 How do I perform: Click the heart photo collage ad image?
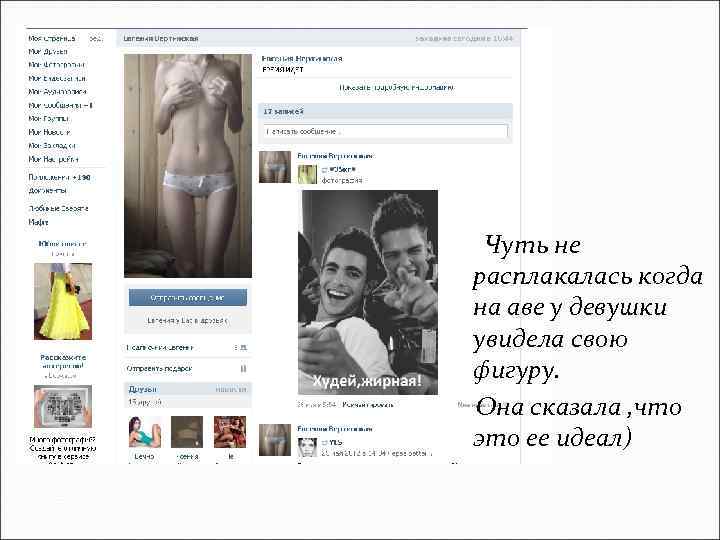click(63, 406)
